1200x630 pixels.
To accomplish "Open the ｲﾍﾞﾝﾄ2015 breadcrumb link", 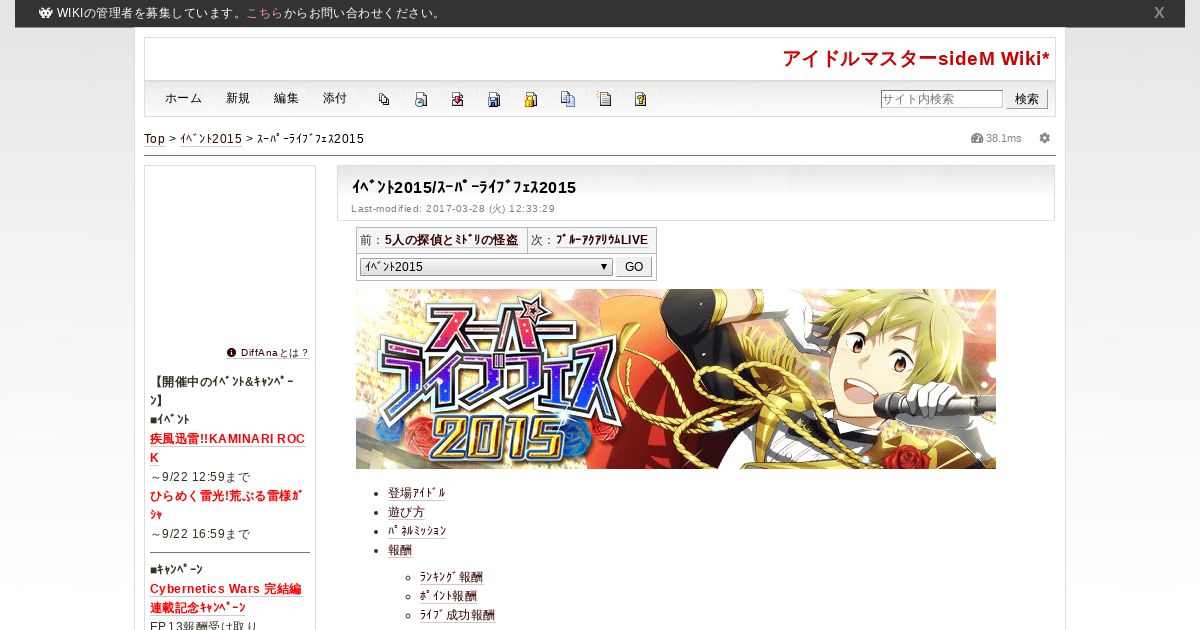I will 211,139.
